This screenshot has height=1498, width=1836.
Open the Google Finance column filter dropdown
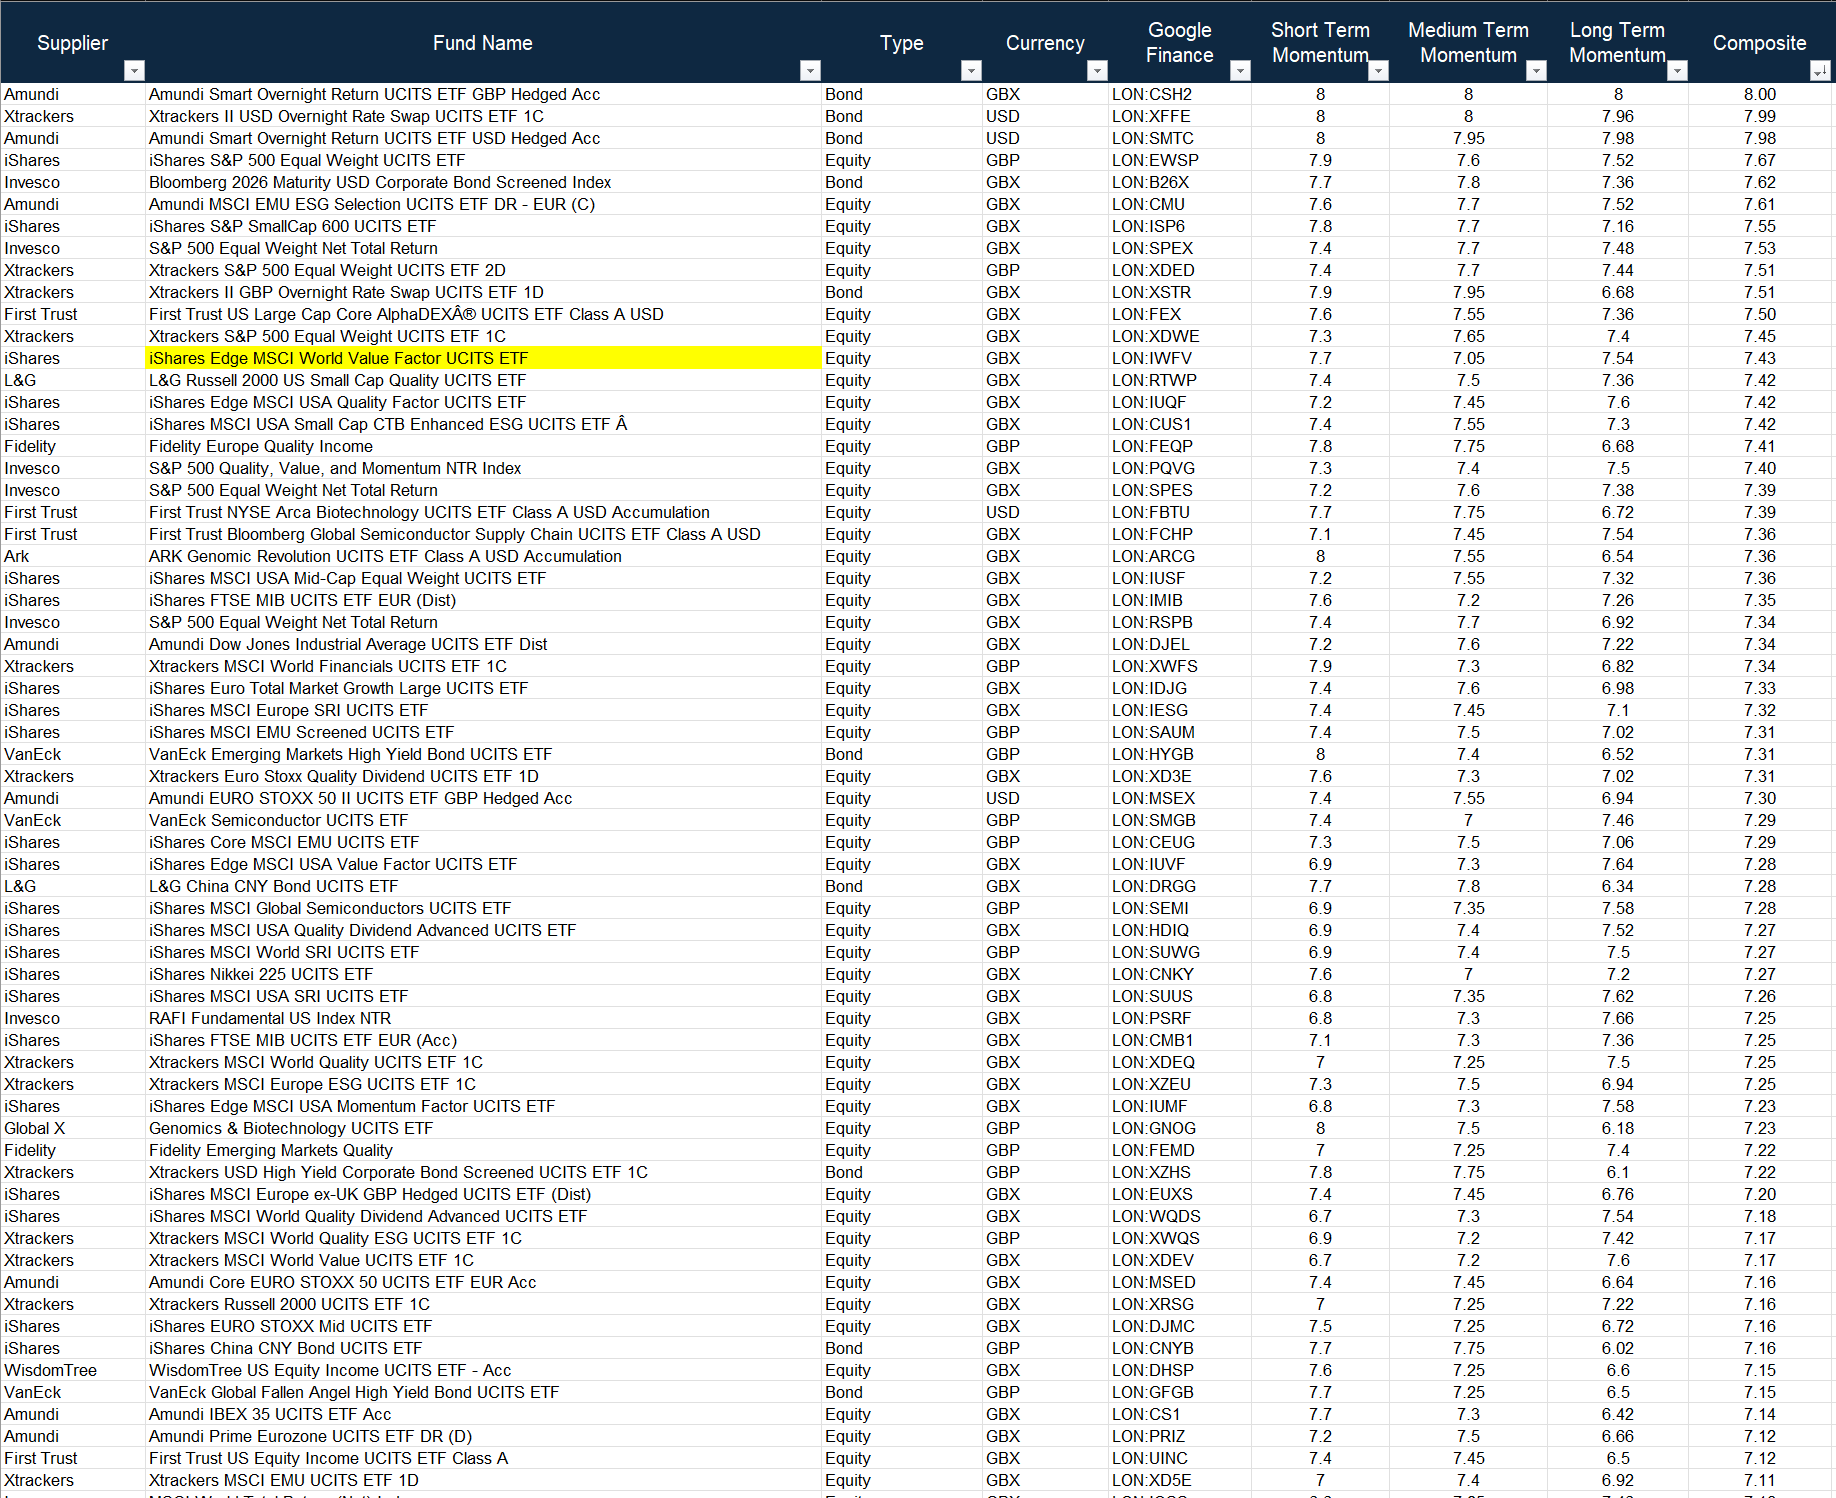pyautogui.click(x=1240, y=70)
